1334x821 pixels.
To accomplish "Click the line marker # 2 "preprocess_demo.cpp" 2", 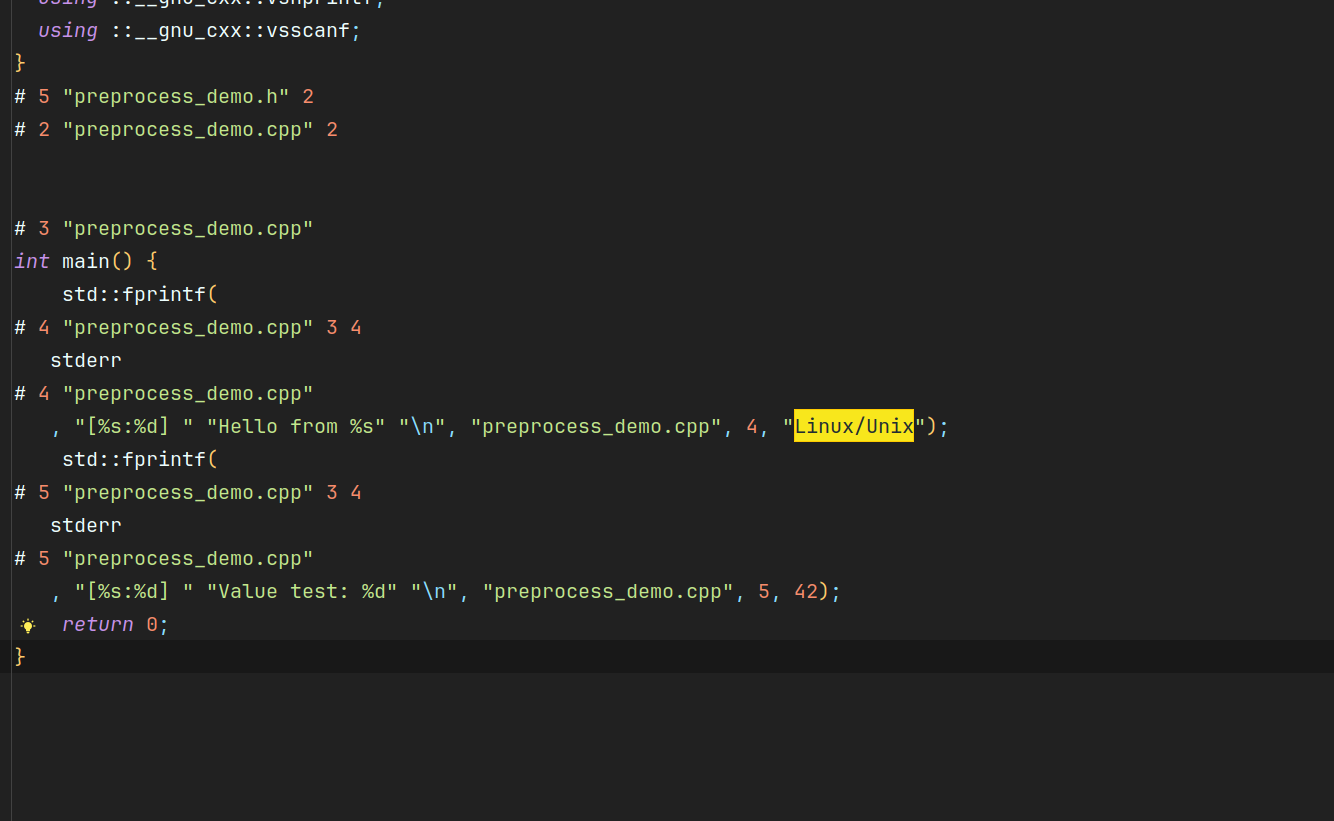I will (x=176, y=130).
